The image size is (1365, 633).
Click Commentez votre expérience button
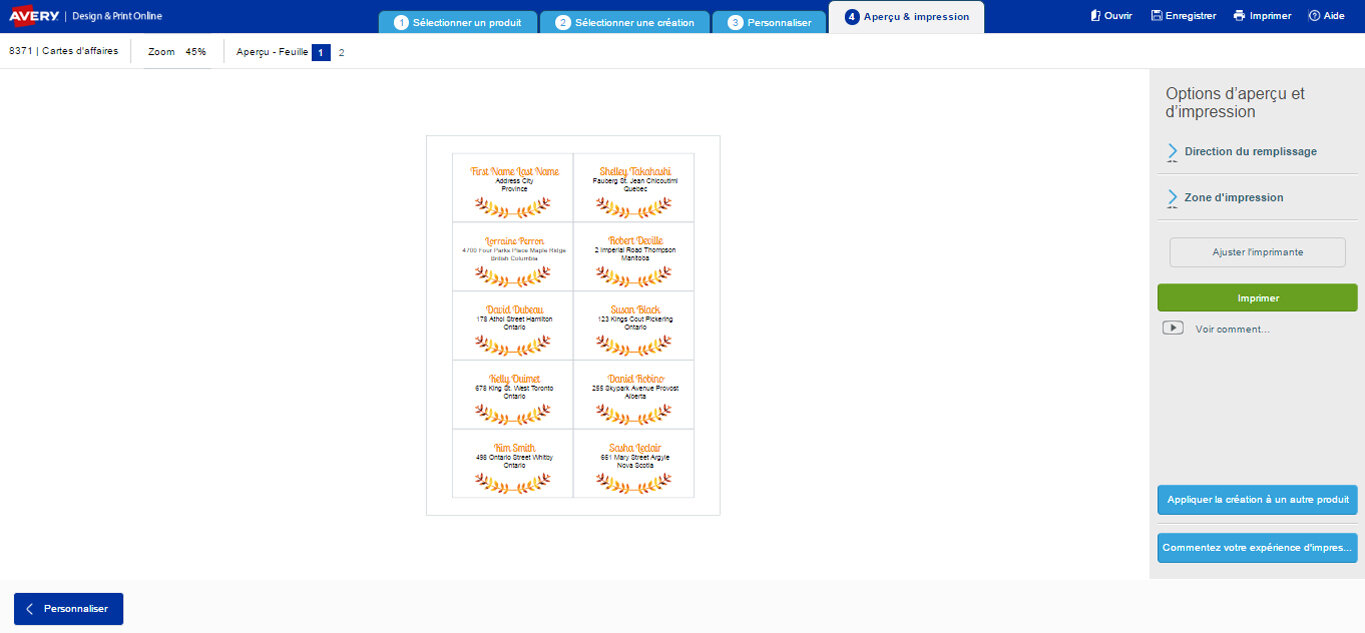coord(1257,548)
